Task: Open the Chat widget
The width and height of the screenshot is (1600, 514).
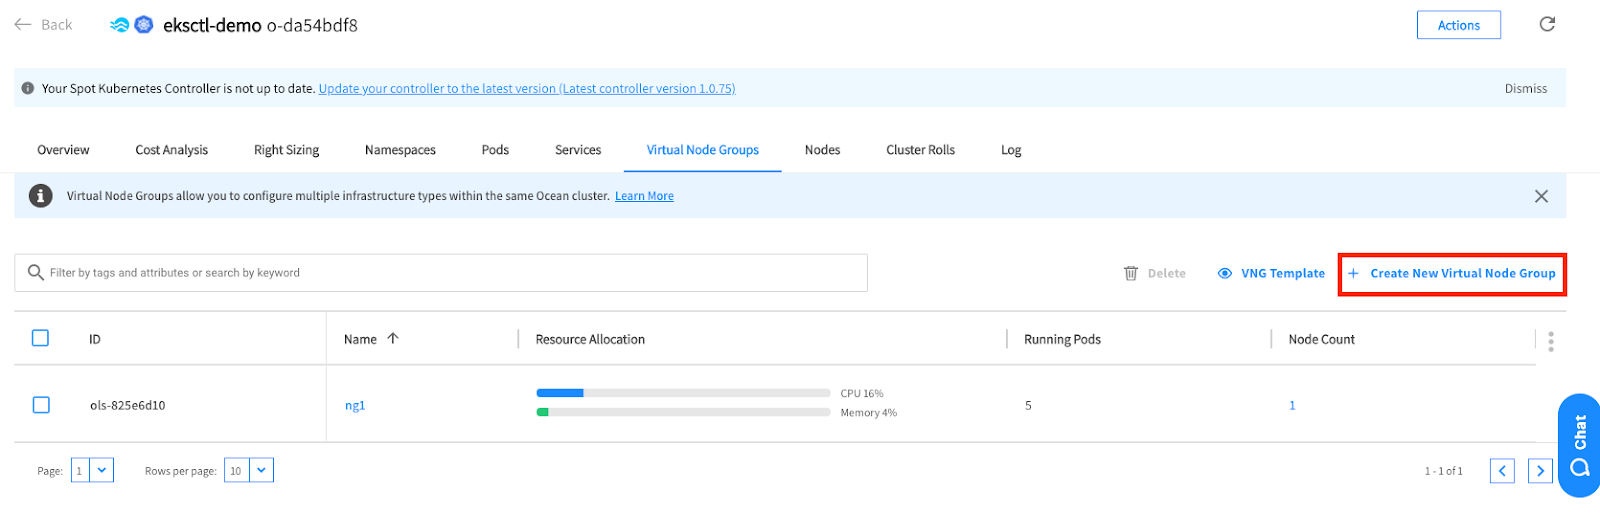Action: (x=1579, y=445)
